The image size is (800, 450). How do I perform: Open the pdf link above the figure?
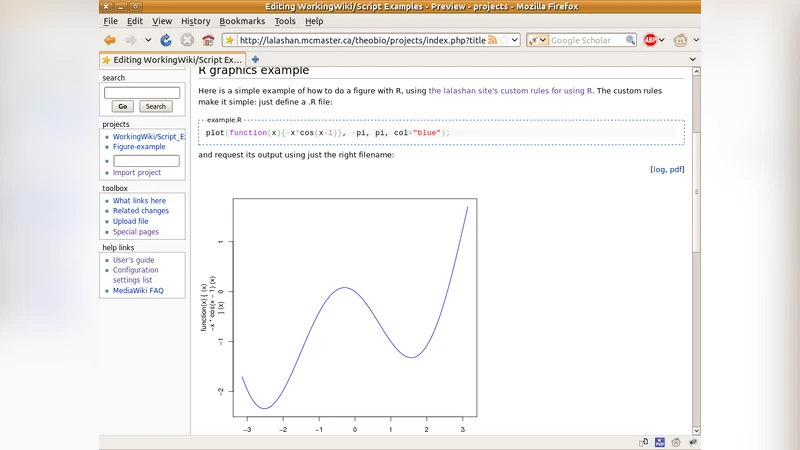coord(675,169)
